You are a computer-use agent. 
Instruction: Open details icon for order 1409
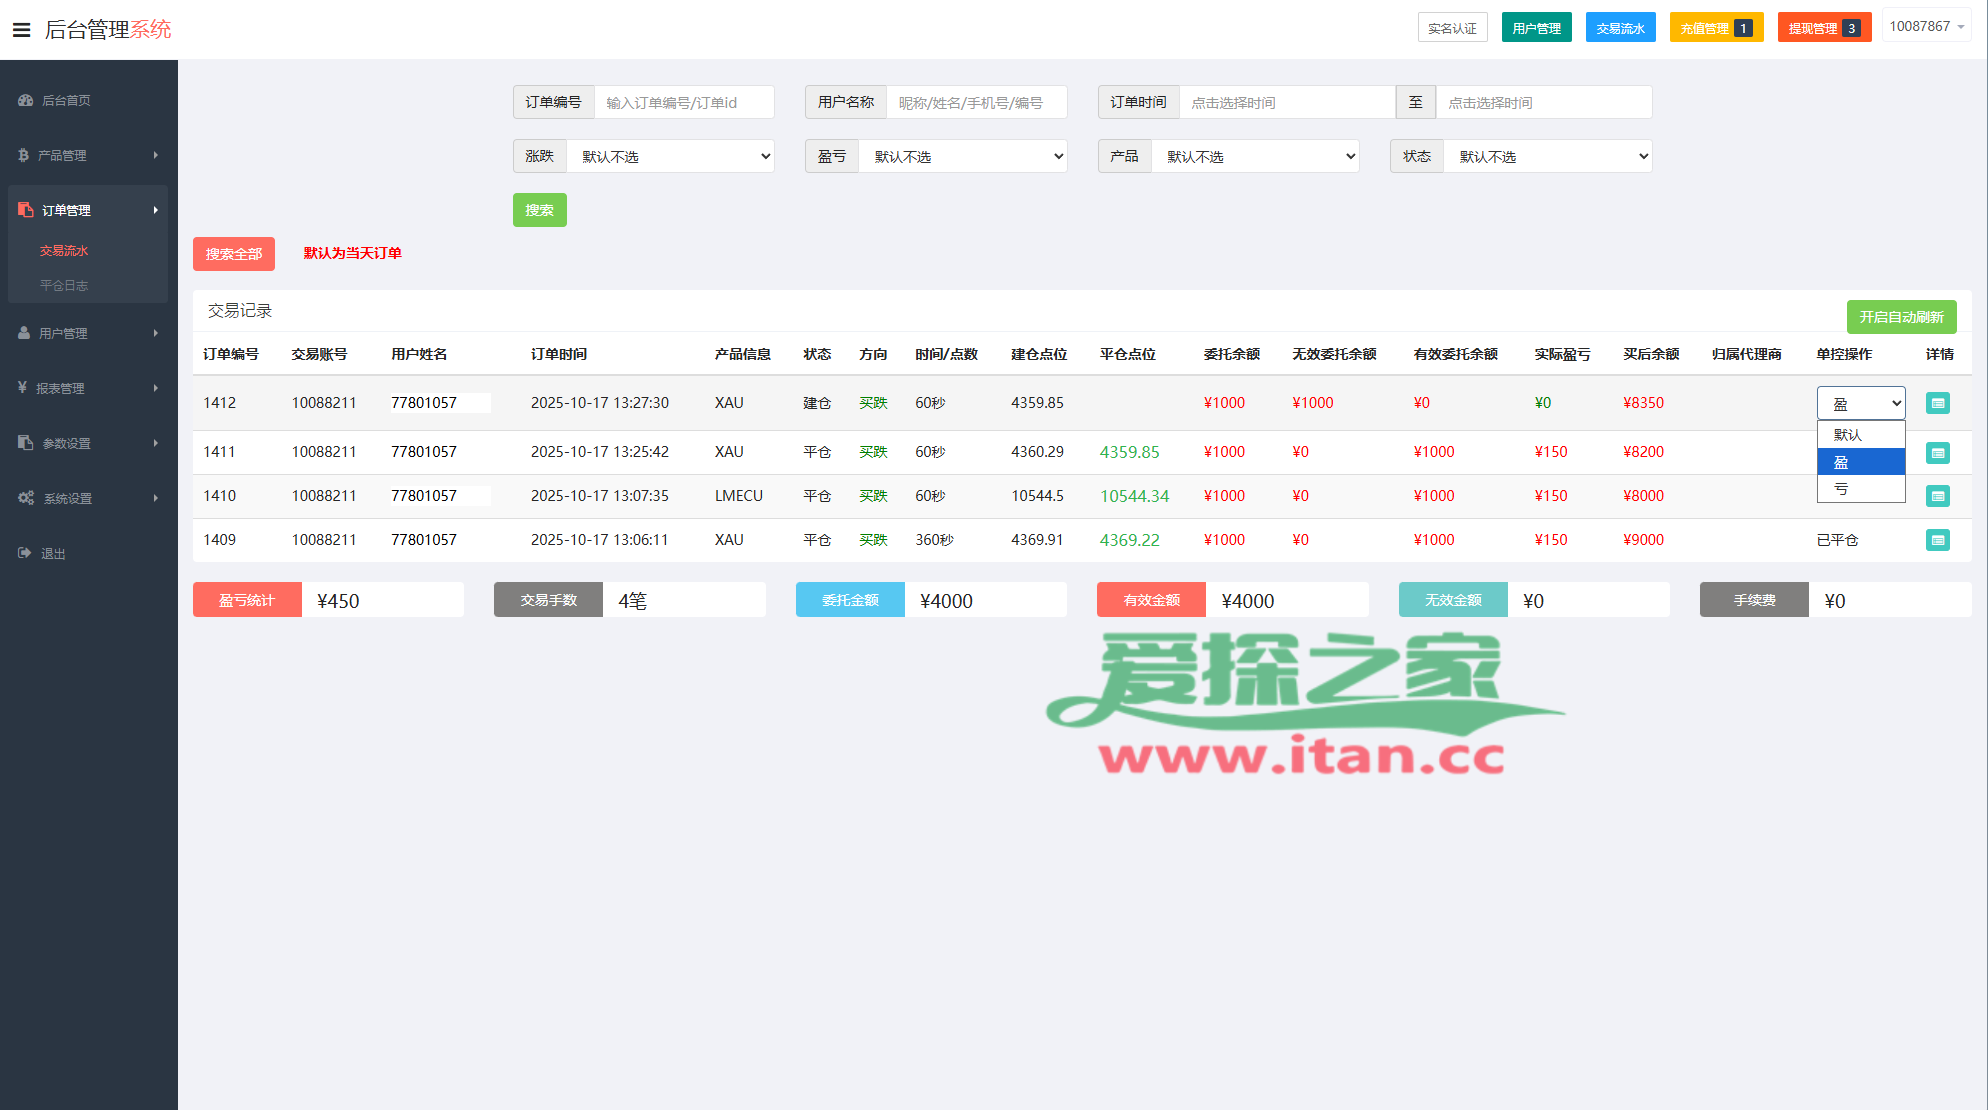1937,540
